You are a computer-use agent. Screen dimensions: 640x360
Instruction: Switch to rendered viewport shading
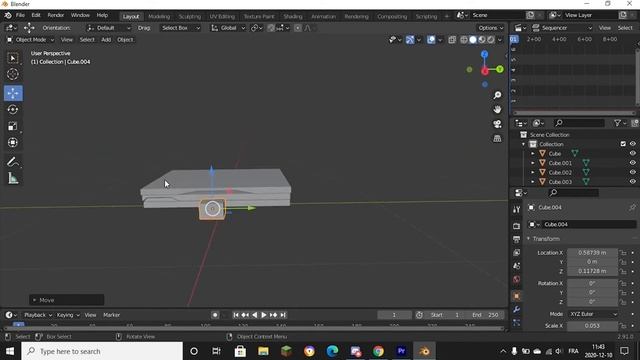491,40
